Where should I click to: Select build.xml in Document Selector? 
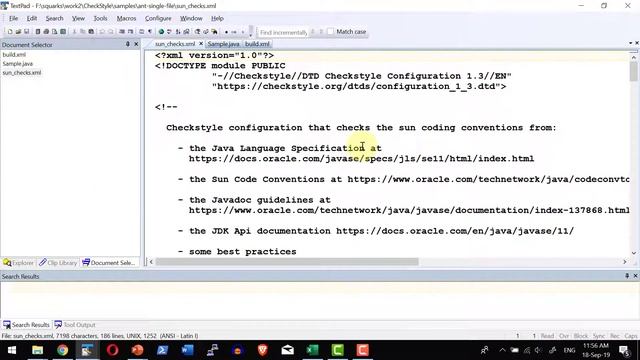click(14, 54)
